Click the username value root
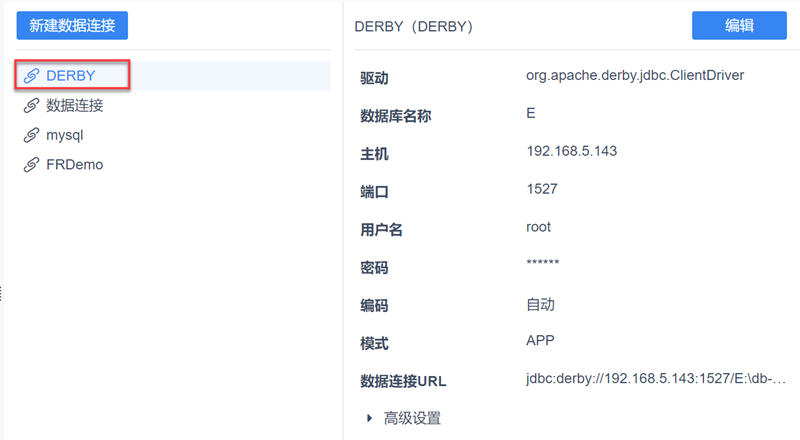Viewport: 800px width, 440px height. point(538,227)
